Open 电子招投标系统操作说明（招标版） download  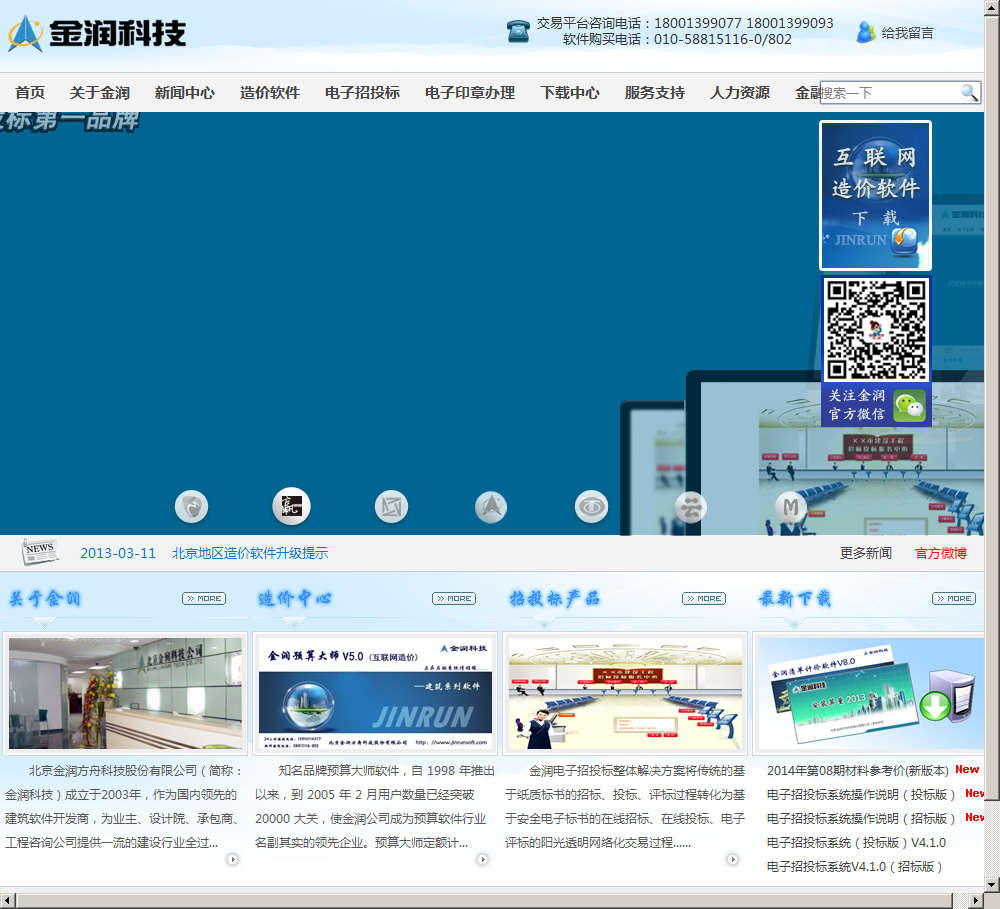coord(861,818)
